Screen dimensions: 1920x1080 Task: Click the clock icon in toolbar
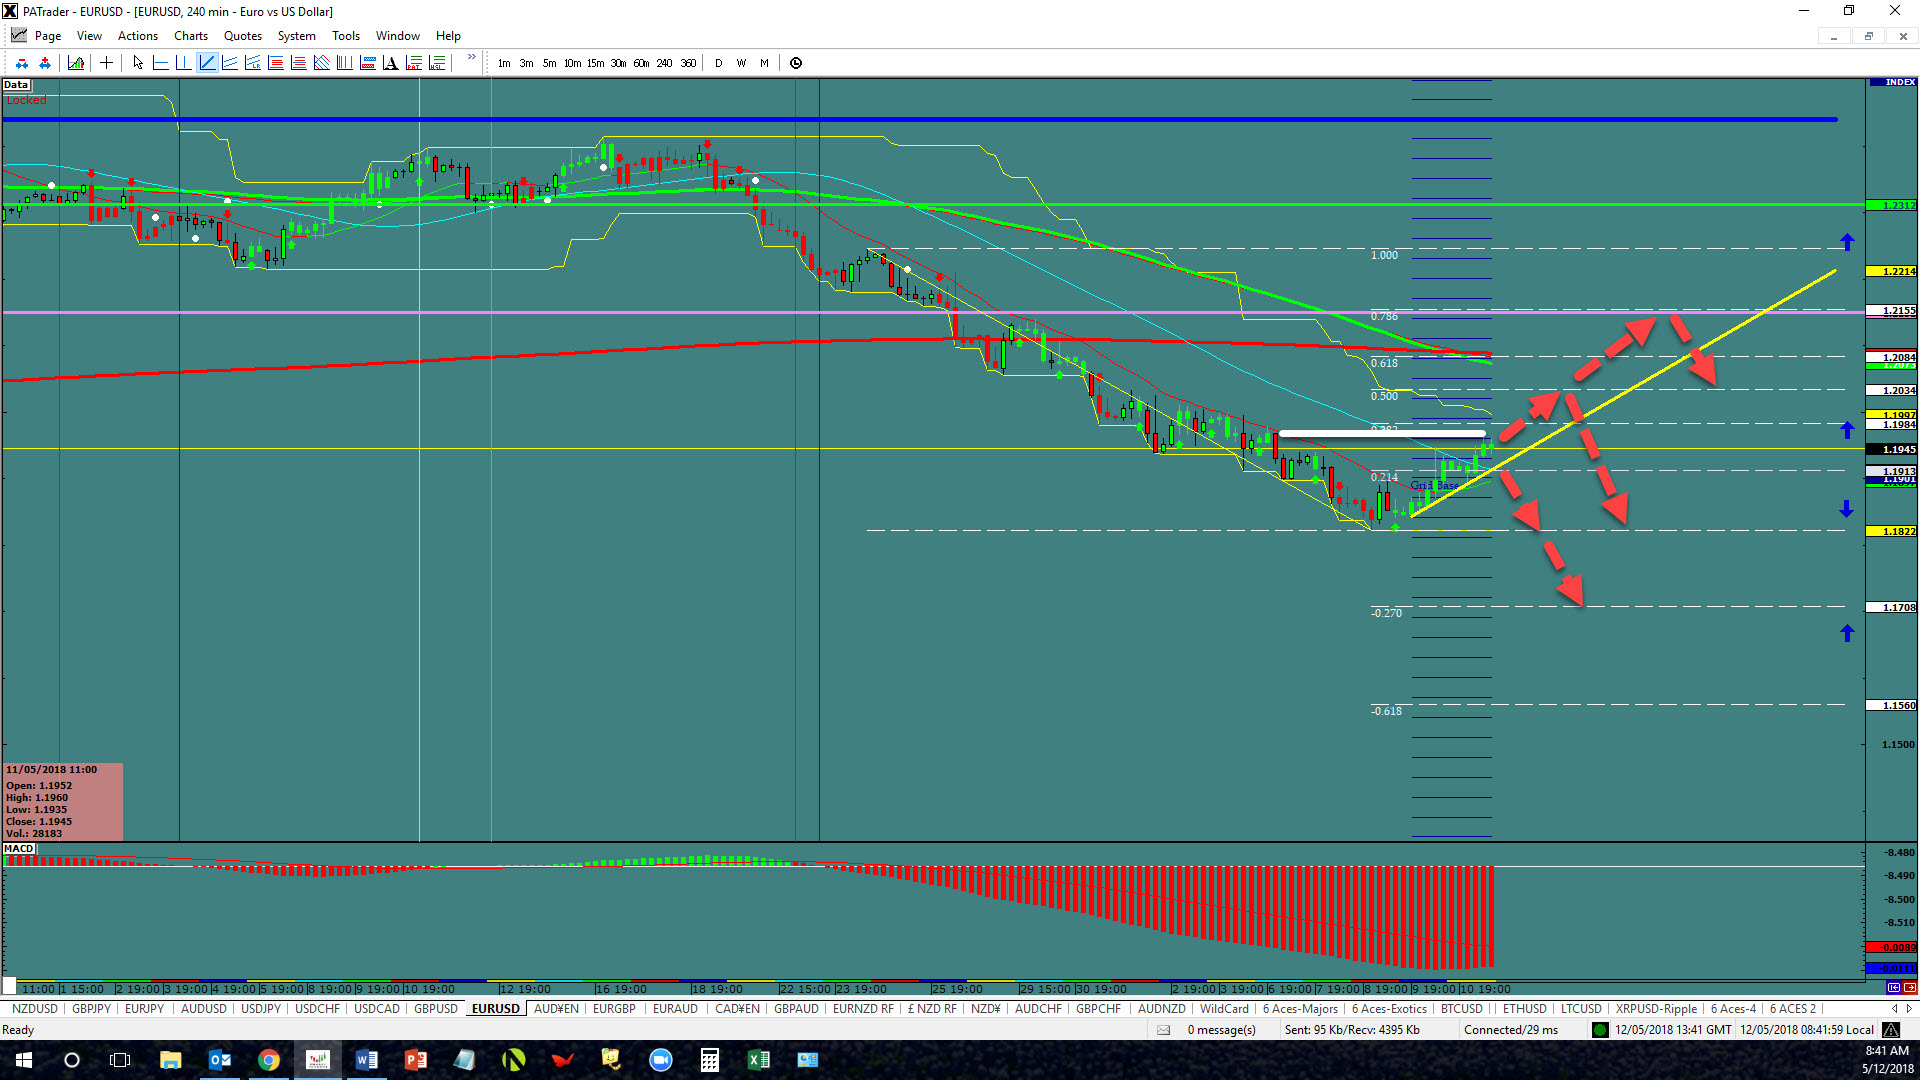[x=796, y=63]
